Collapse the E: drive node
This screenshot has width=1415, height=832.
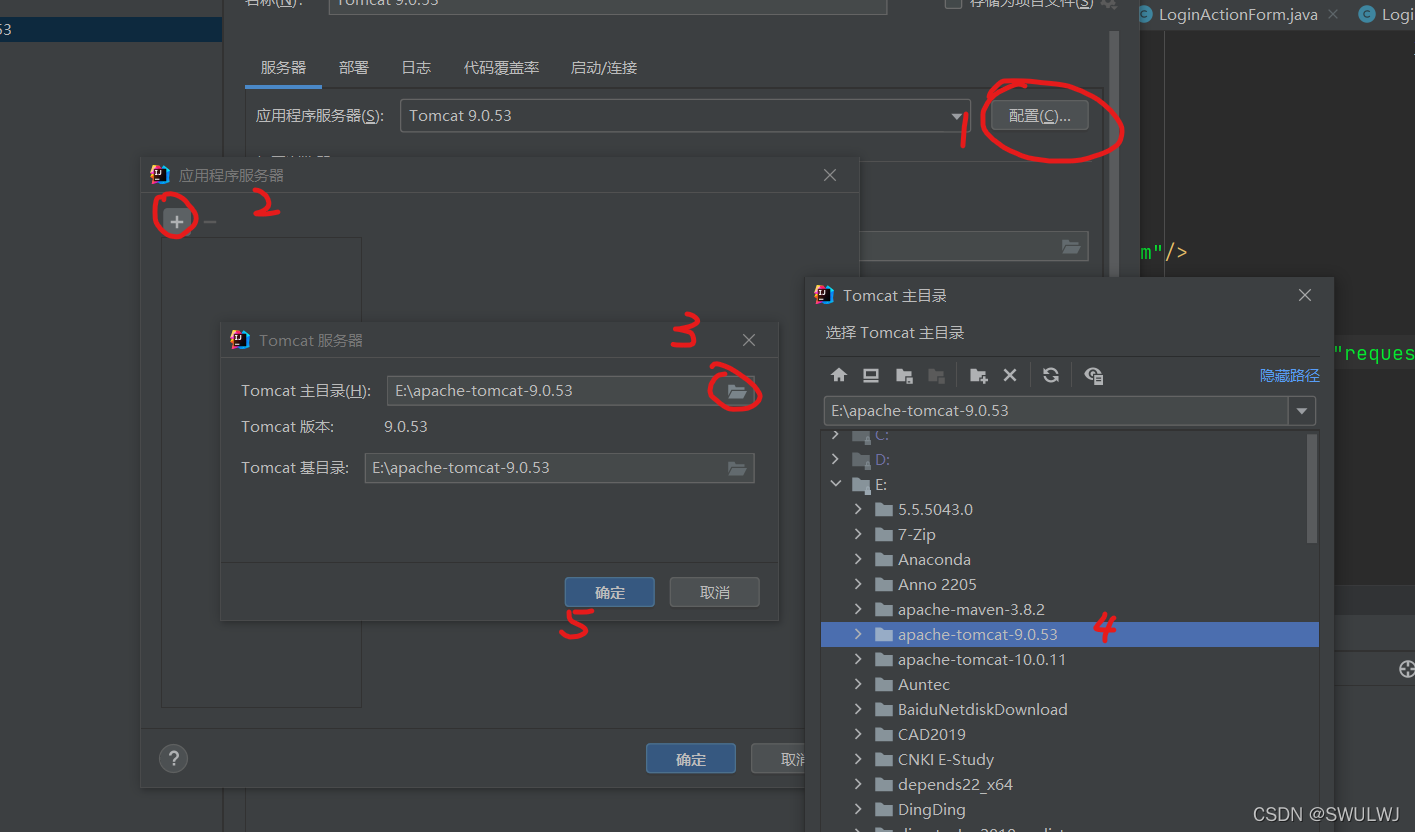coord(836,485)
